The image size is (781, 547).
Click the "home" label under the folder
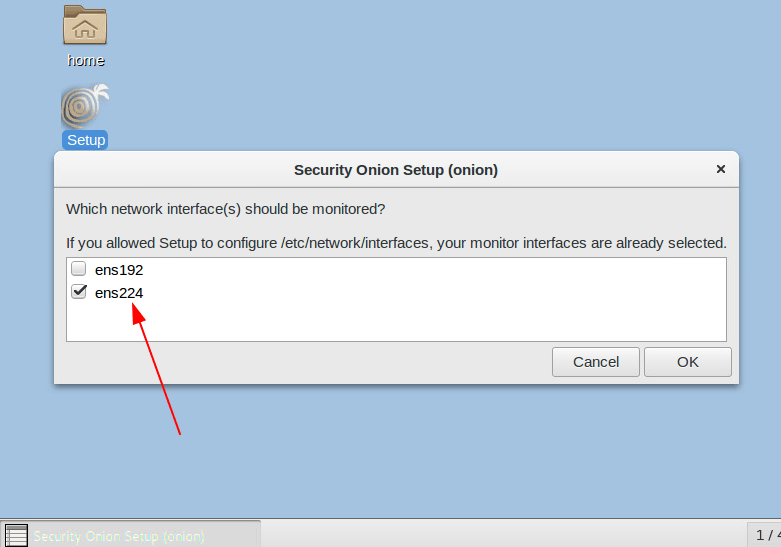pos(85,60)
